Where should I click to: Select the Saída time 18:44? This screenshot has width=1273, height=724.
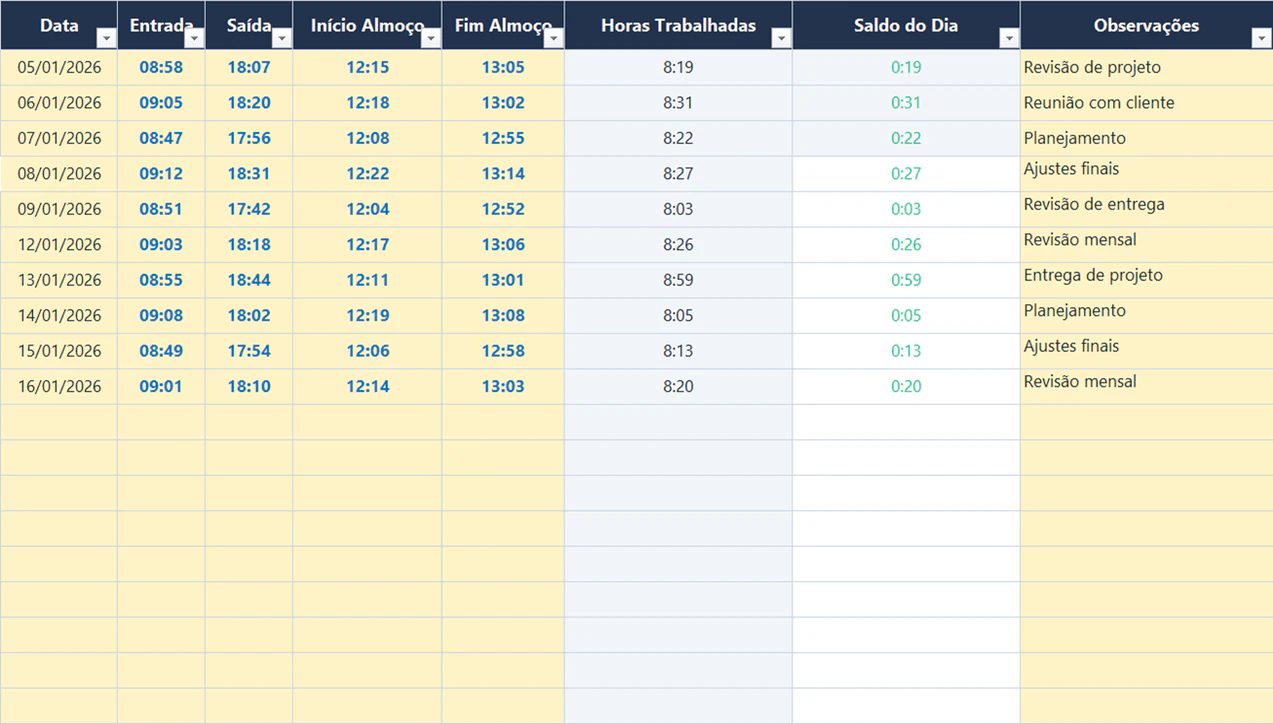click(249, 280)
